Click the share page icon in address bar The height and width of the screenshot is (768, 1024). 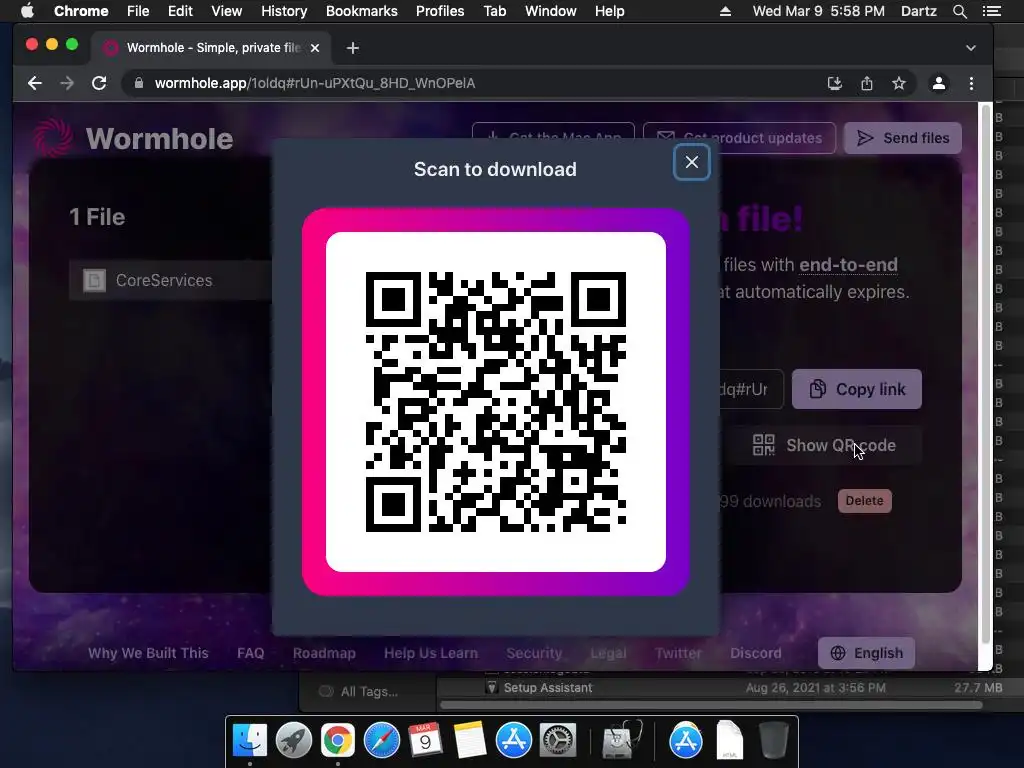pyautogui.click(x=867, y=83)
